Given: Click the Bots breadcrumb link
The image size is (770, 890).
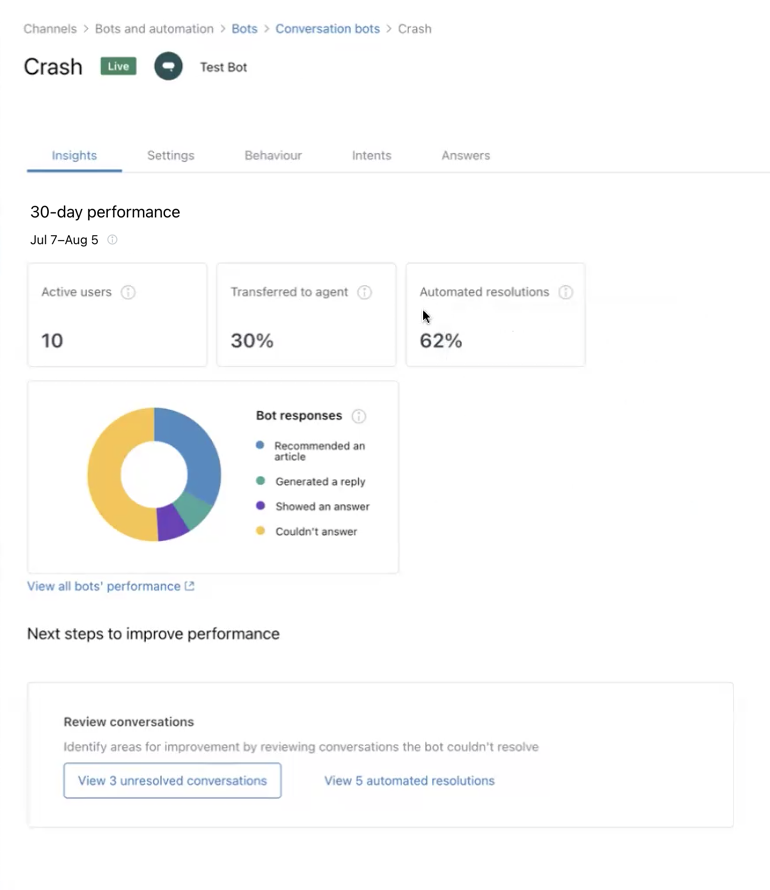Looking at the screenshot, I should 245,29.
